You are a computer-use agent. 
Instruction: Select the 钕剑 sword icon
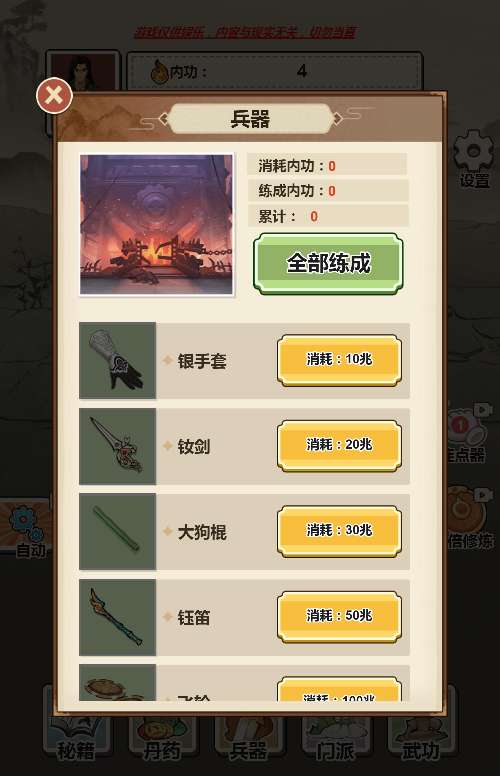tap(117, 446)
